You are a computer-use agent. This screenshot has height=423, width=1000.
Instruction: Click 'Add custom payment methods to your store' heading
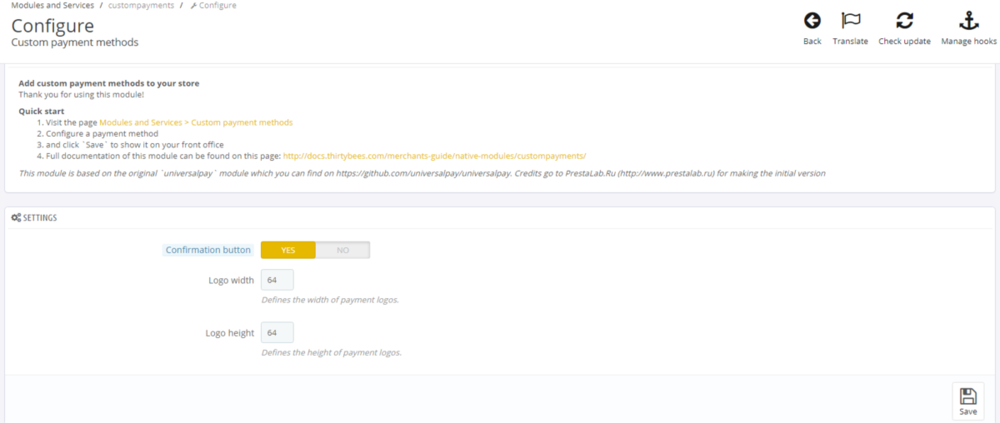point(108,83)
